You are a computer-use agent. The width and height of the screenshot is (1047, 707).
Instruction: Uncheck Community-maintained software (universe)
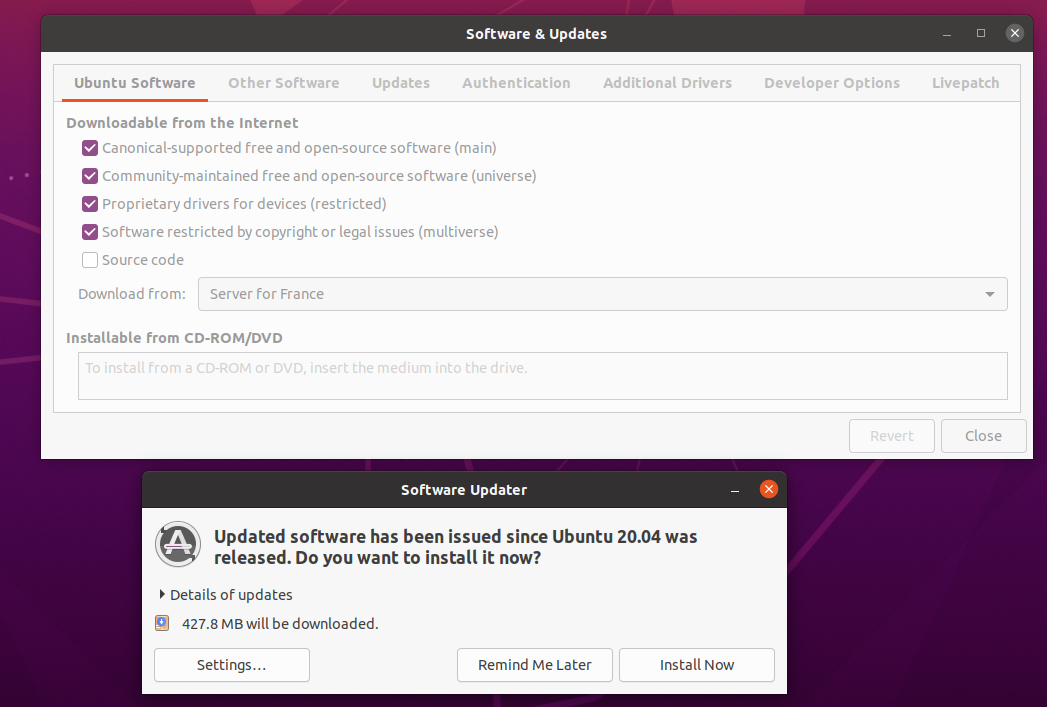(89, 176)
